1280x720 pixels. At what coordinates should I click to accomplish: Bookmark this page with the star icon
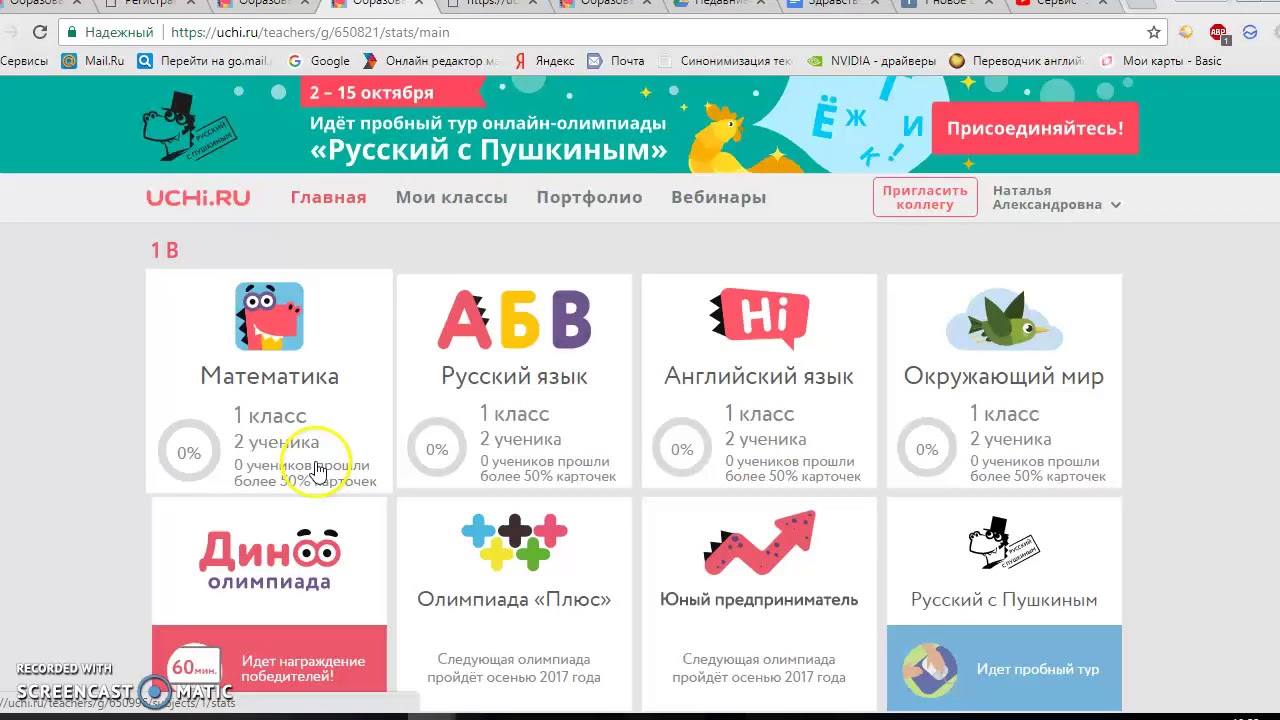tap(1154, 32)
